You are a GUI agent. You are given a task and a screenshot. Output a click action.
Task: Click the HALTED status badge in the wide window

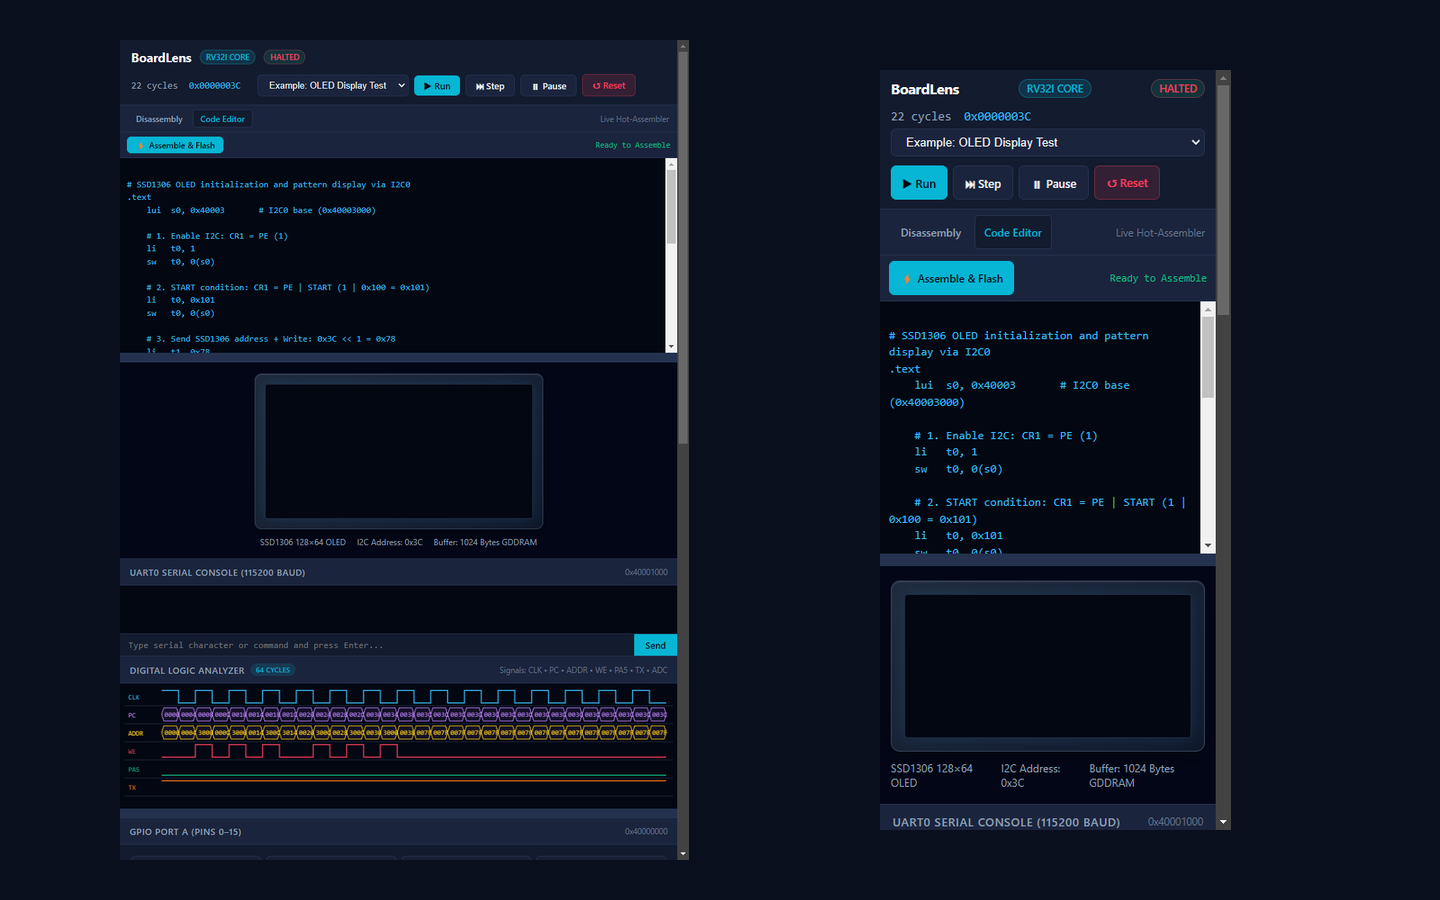285,57
